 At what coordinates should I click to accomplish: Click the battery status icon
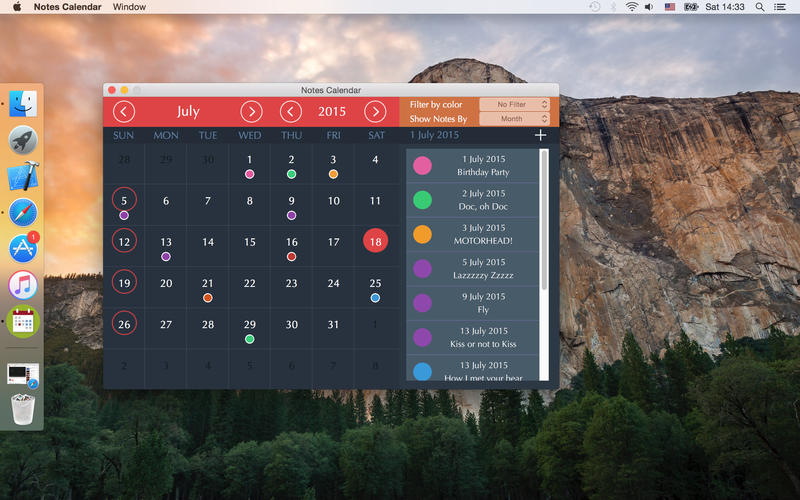coord(691,7)
